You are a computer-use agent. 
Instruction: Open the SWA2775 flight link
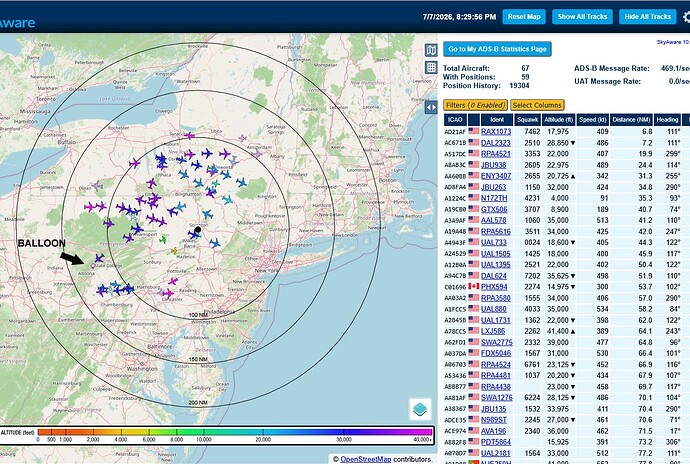496,342
